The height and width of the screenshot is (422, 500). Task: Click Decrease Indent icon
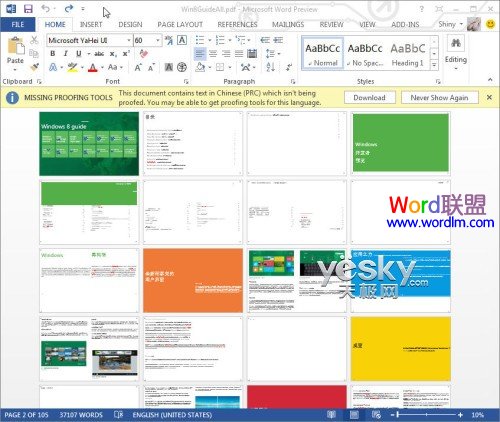click(x=265, y=40)
